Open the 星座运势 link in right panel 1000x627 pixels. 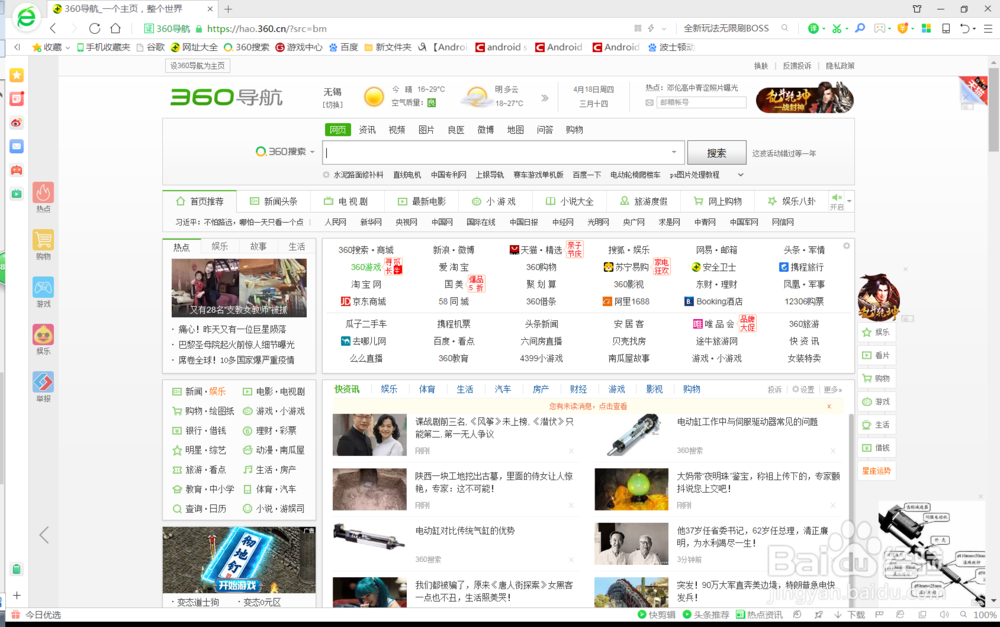pyautogui.click(x=876, y=471)
